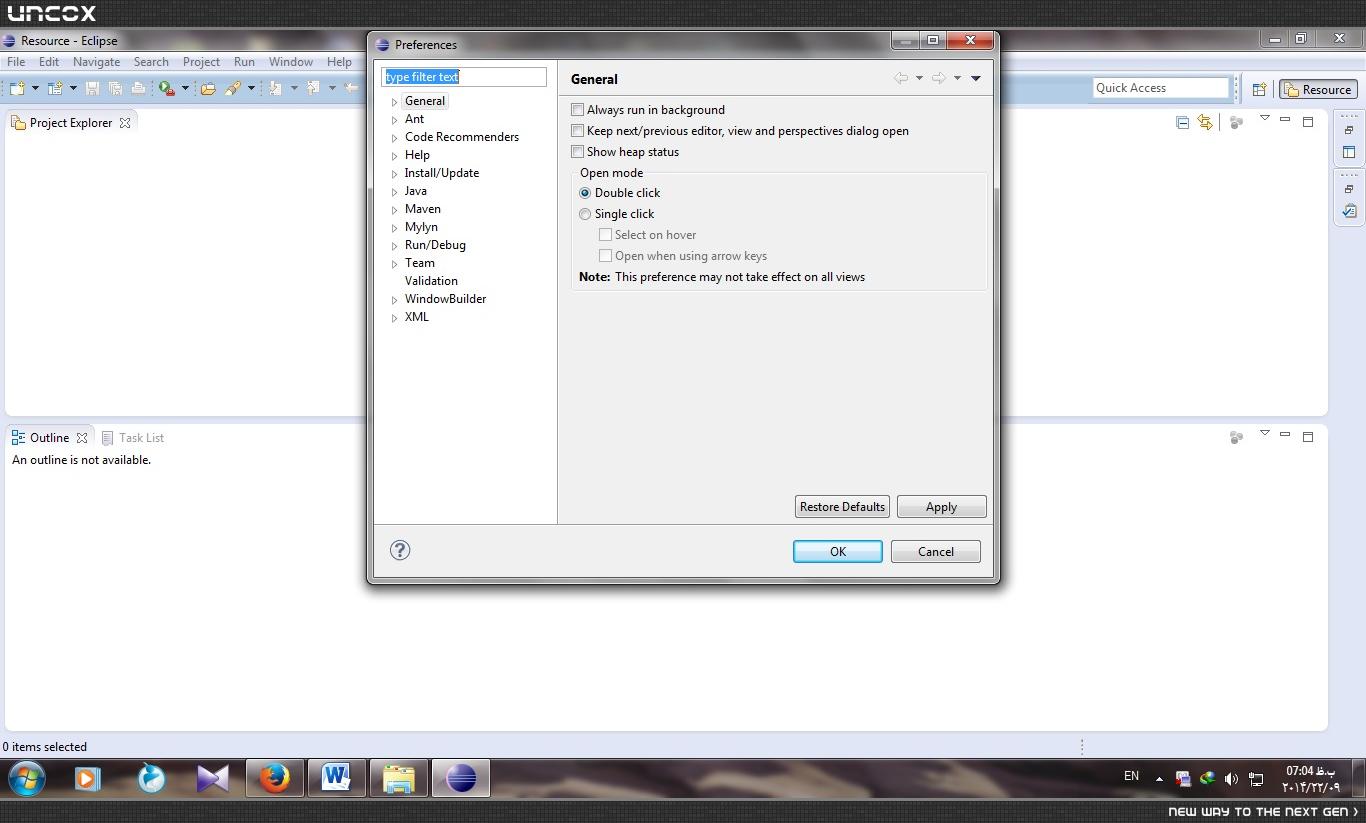Expand the WindowBuilder node

pyautogui.click(x=394, y=300)
